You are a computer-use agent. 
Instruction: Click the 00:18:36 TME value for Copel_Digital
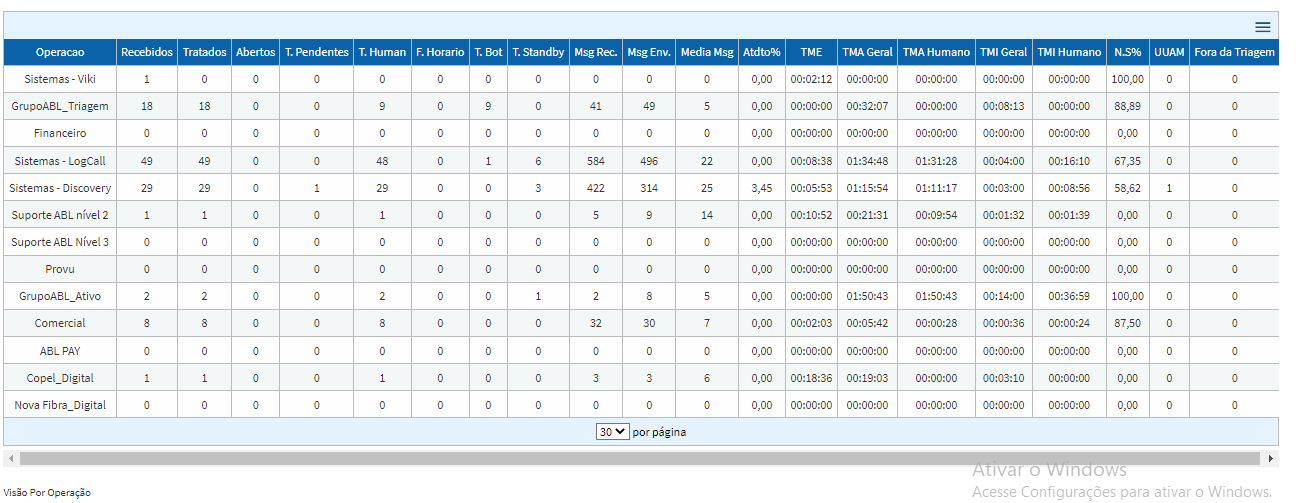[x=811, y=378]
